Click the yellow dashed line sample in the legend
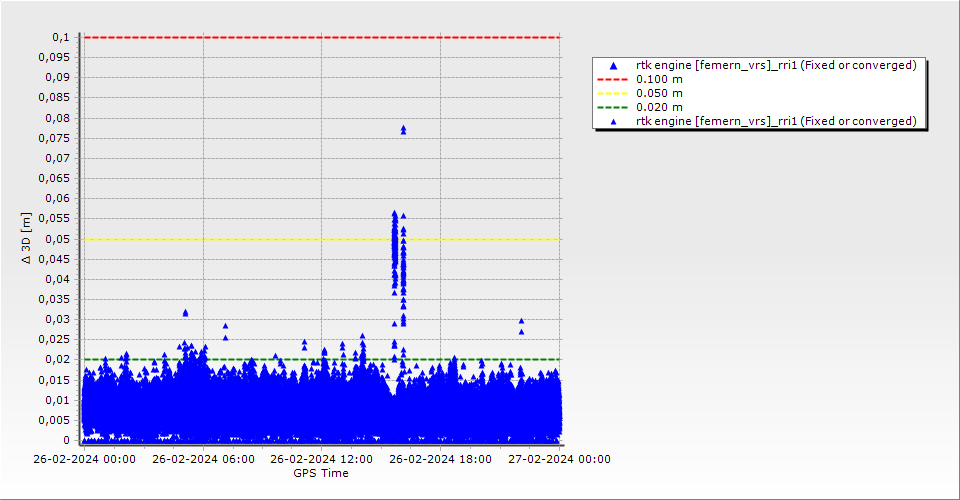960x500 pixels. 613,93
